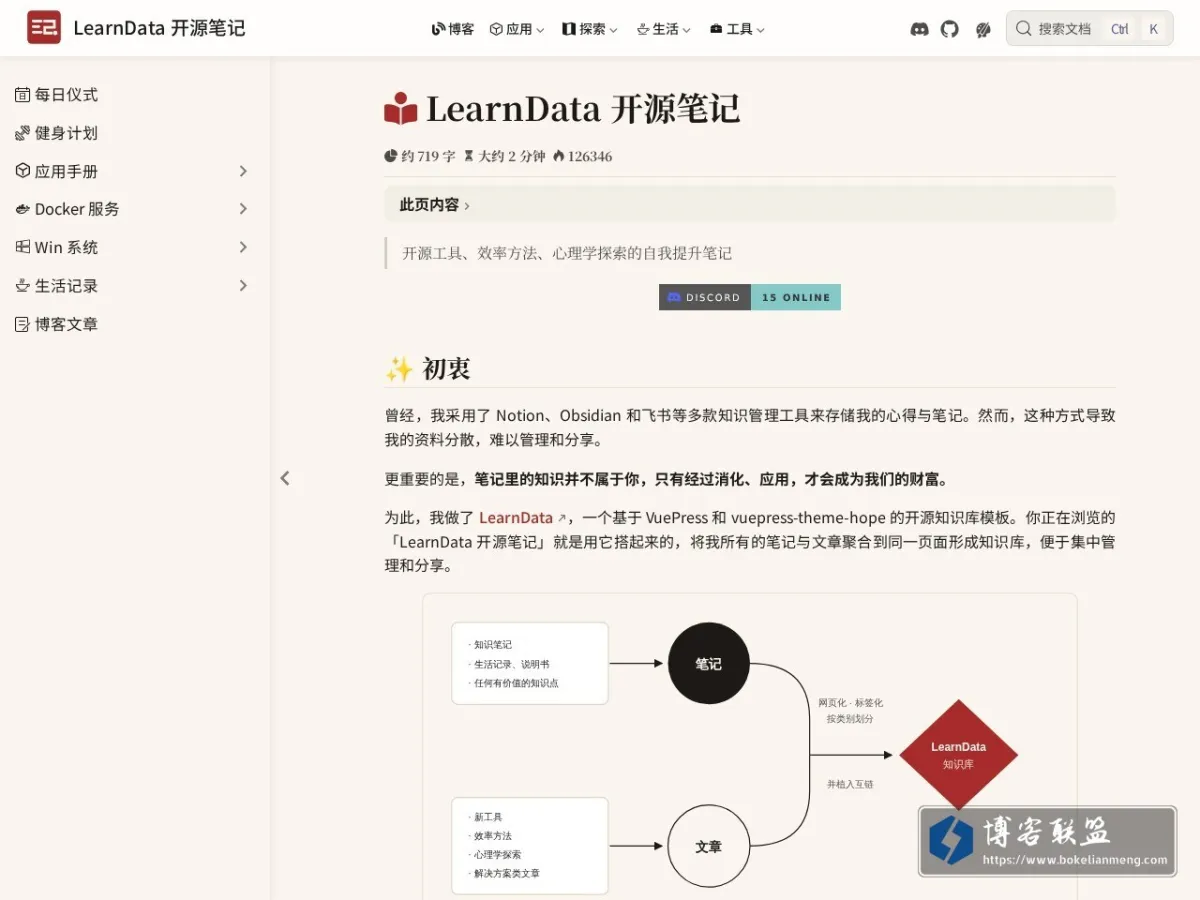The width and height of the screenshot is (1200, 900).
Task: Click the 每日仪式 calendar icon
Action: pos(23,95)
